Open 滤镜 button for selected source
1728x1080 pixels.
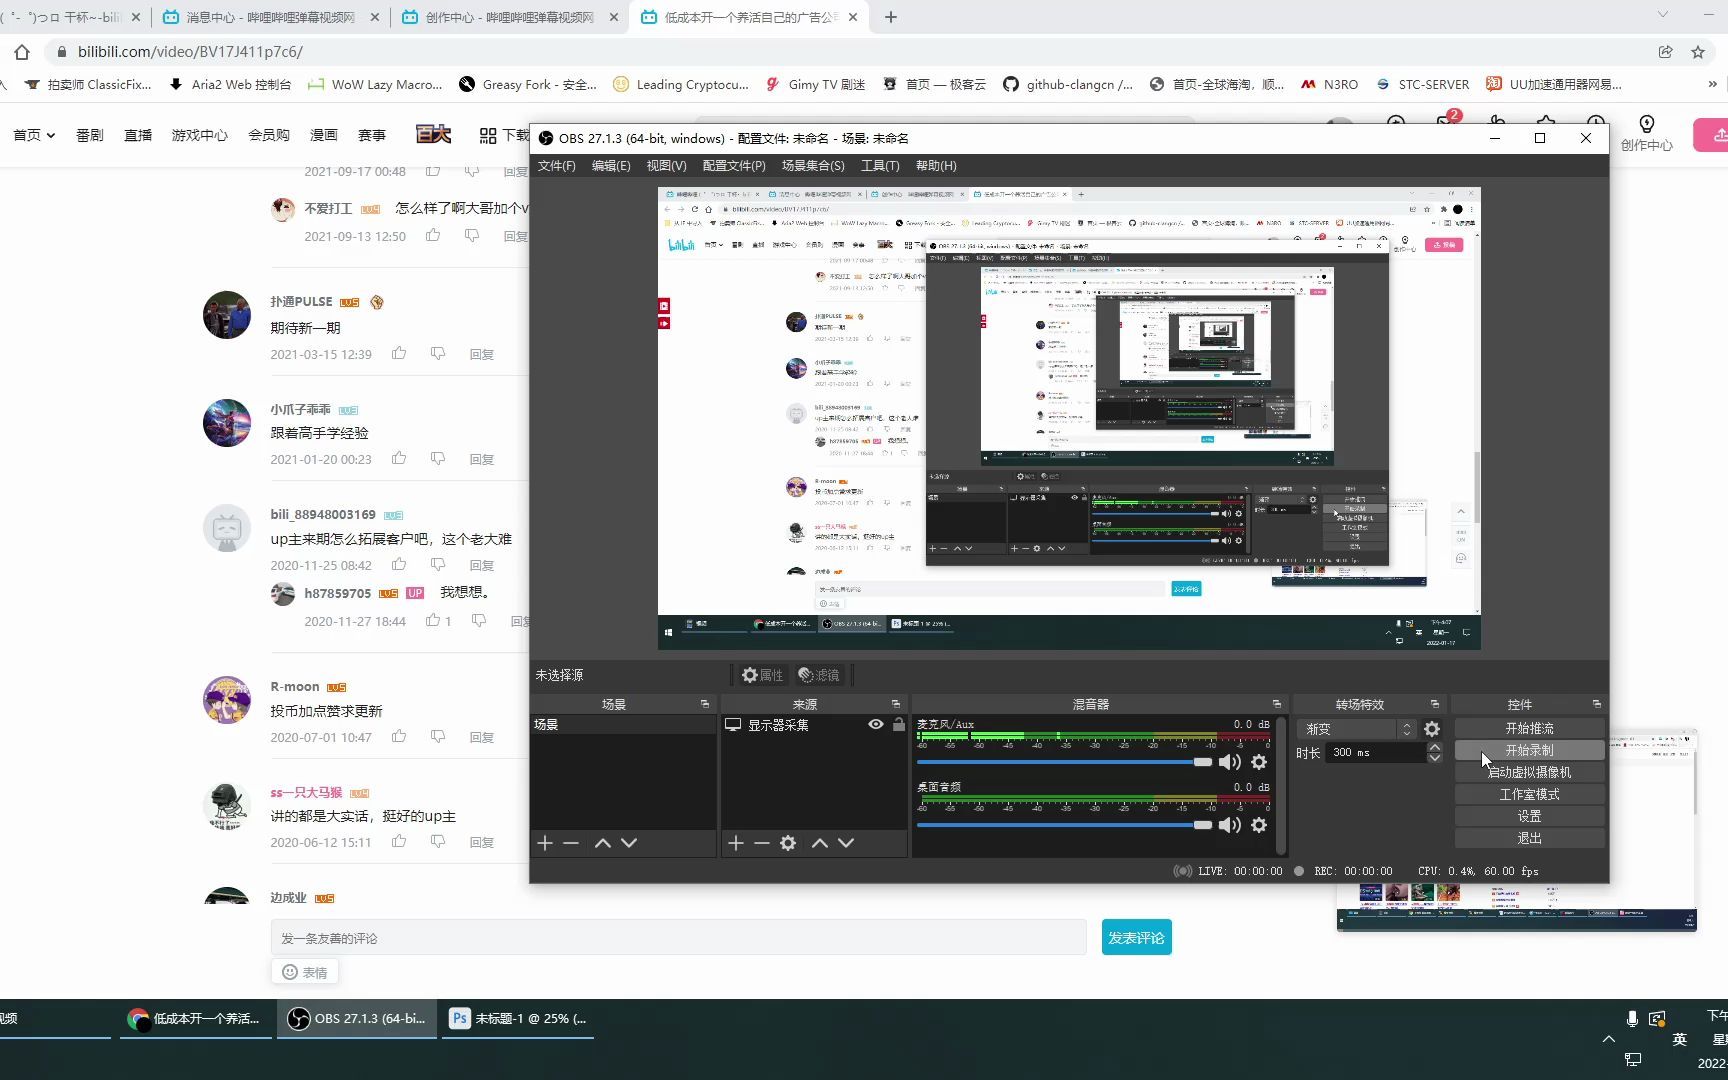click(819, 675)
